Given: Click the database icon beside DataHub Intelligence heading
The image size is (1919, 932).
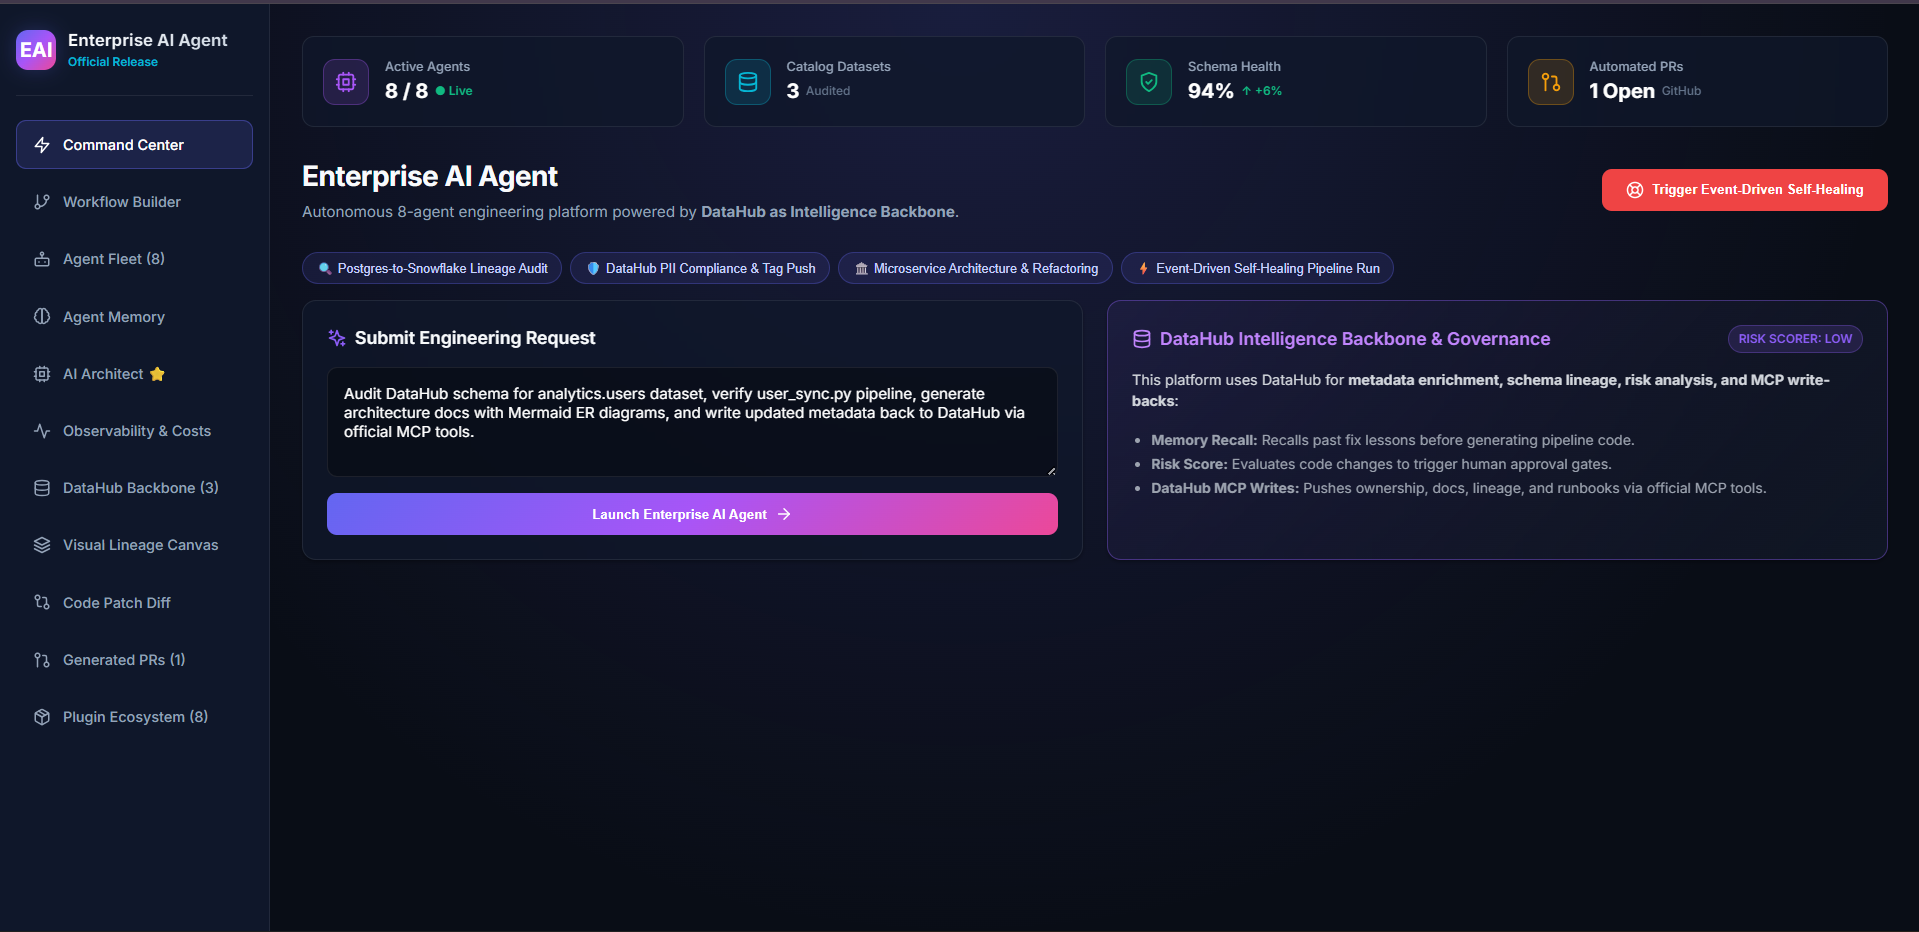Looking at the screenshot, I should pyautogui.click(x=1142, y=339).
